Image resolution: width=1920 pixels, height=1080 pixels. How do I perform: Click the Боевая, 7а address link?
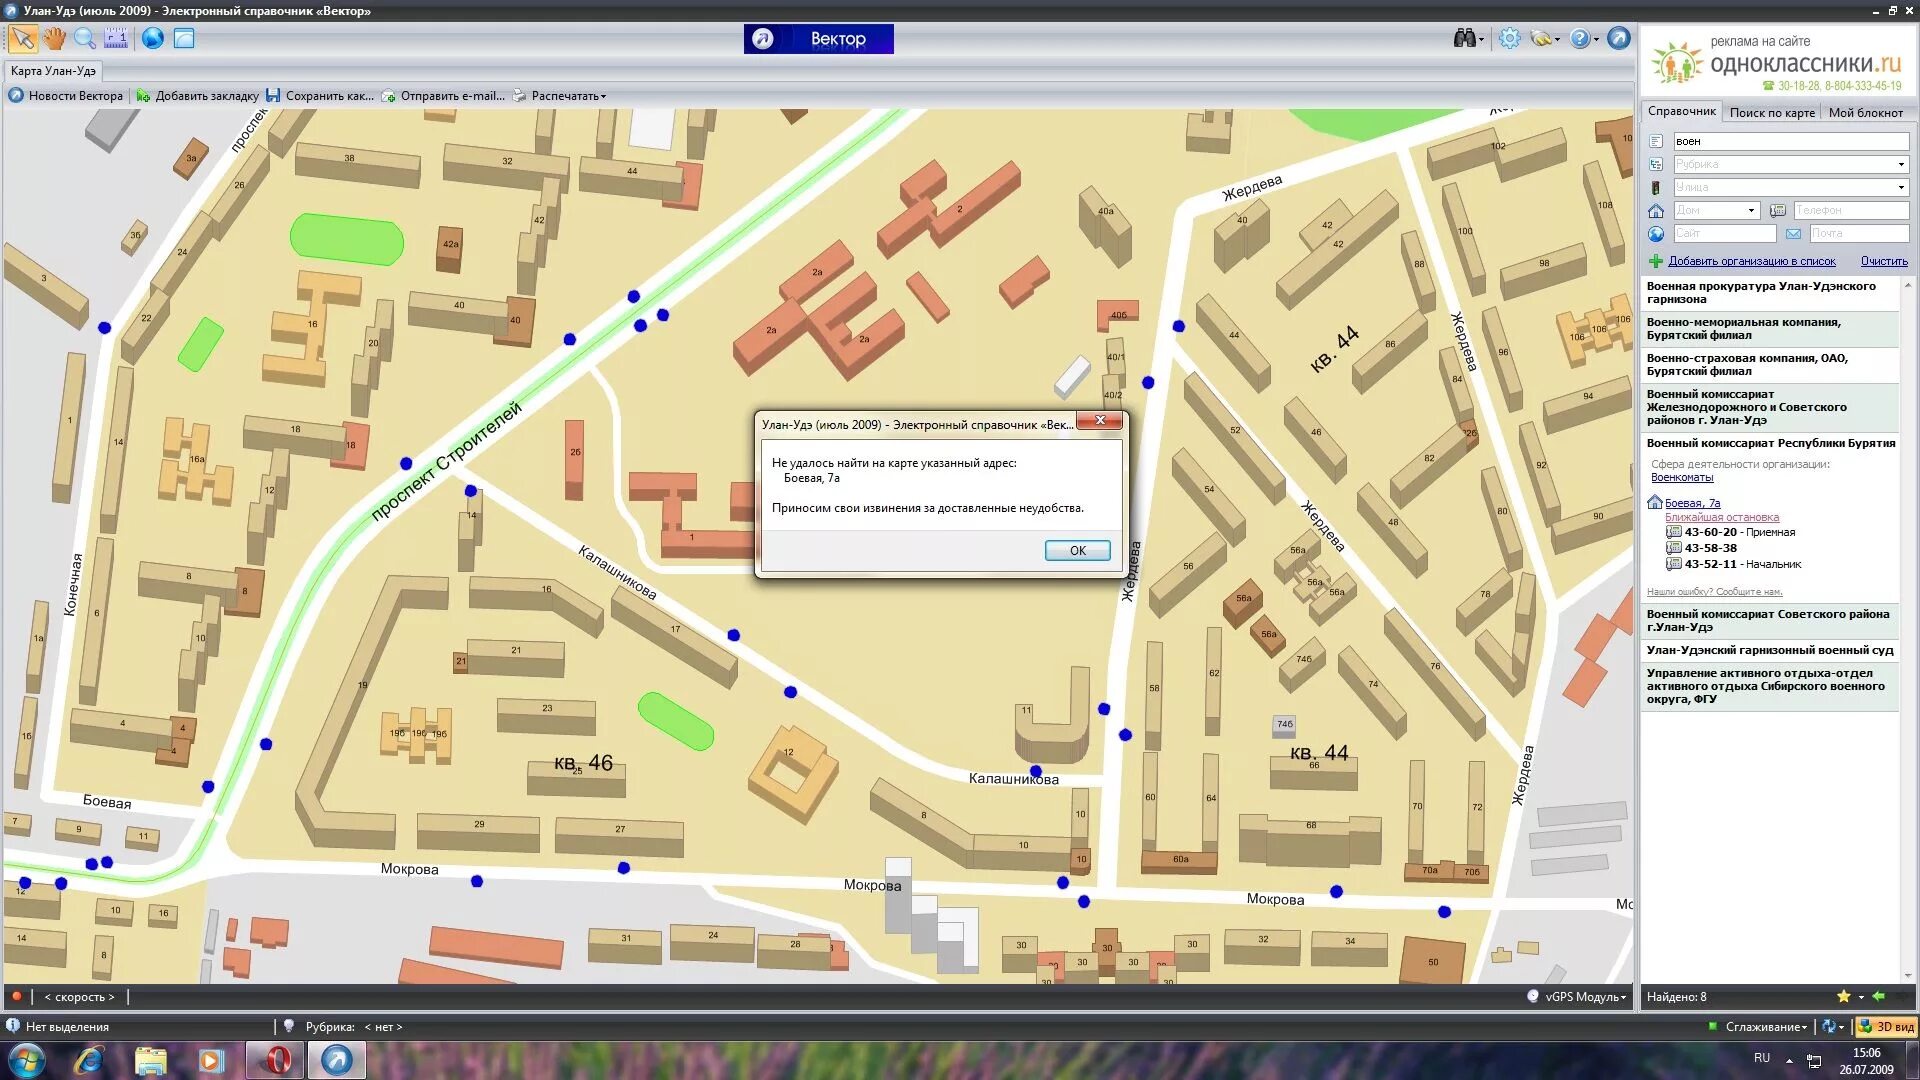tap(1692, 503)
